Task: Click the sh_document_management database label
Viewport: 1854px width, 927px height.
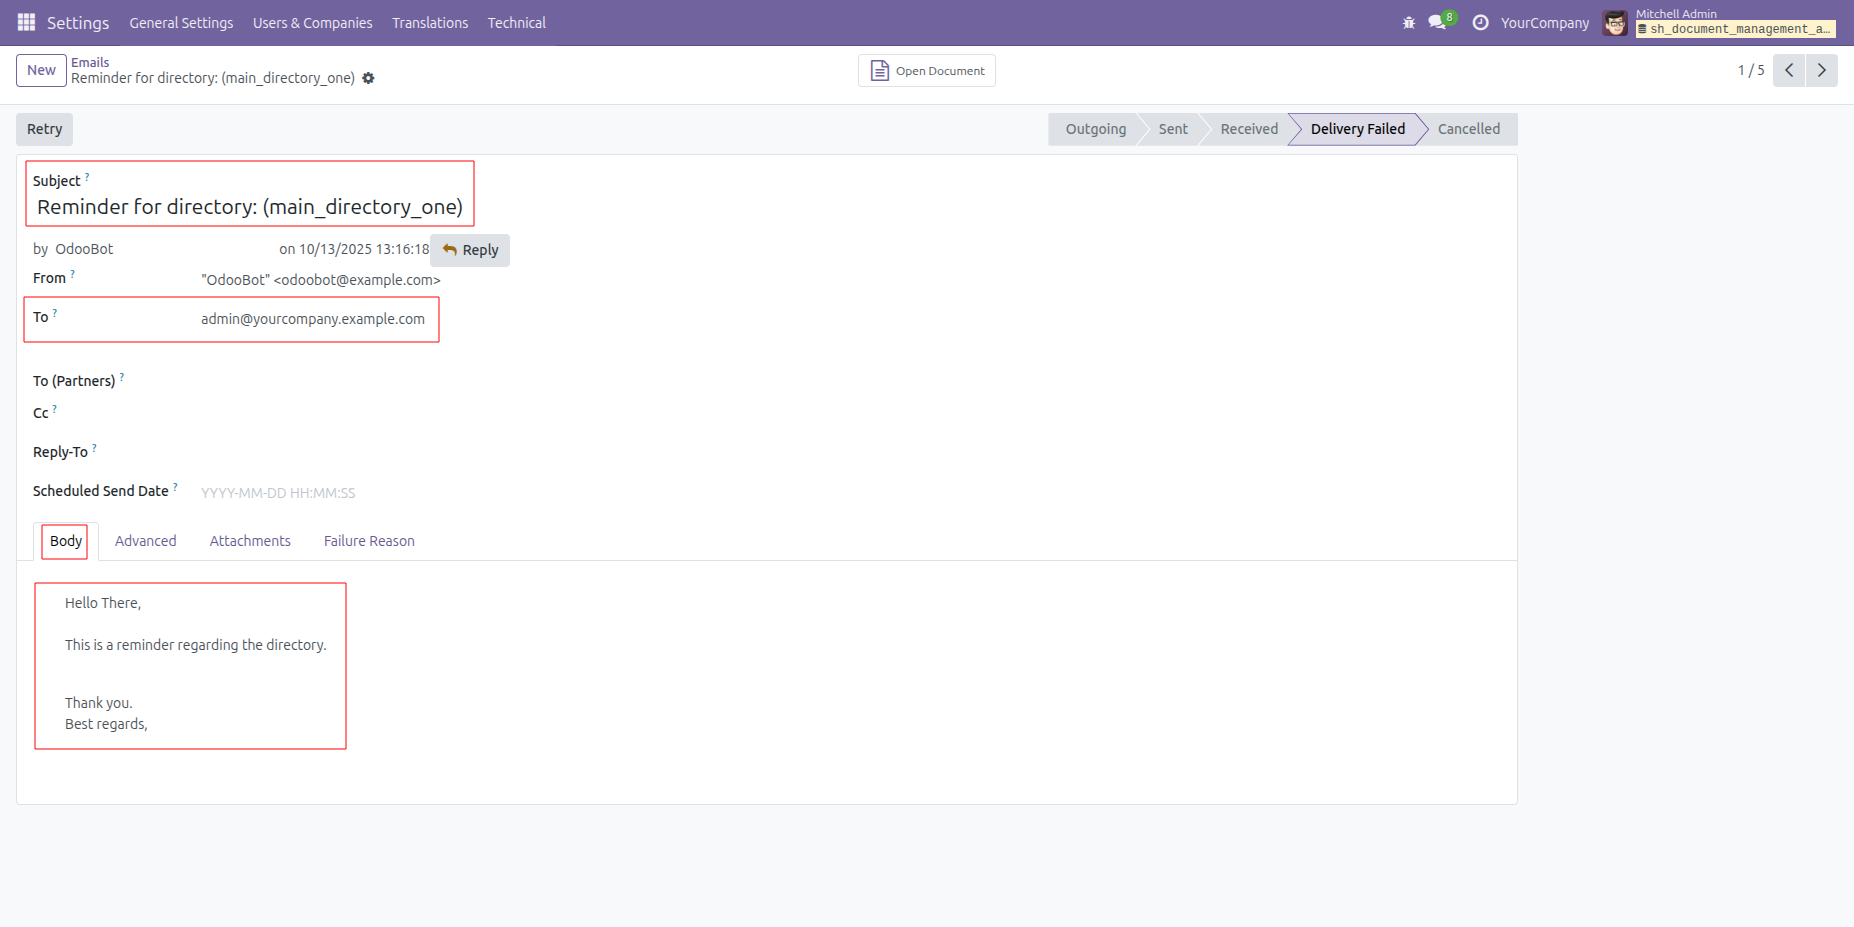Action: [x=1736, y=29]
